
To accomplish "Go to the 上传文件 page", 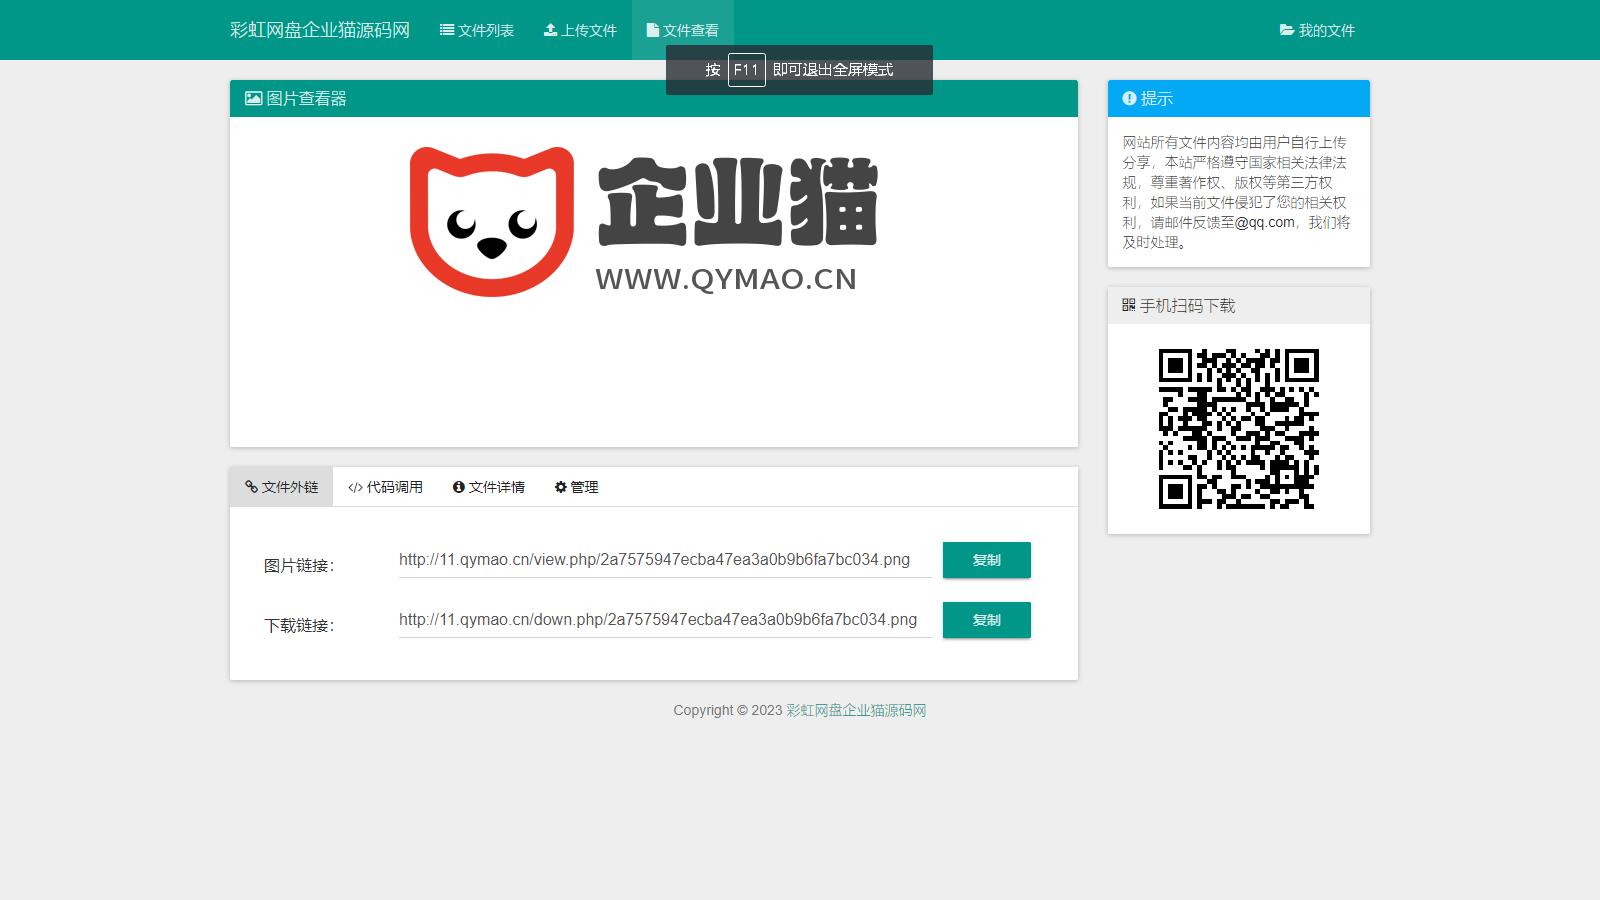I will pos(580,30).
